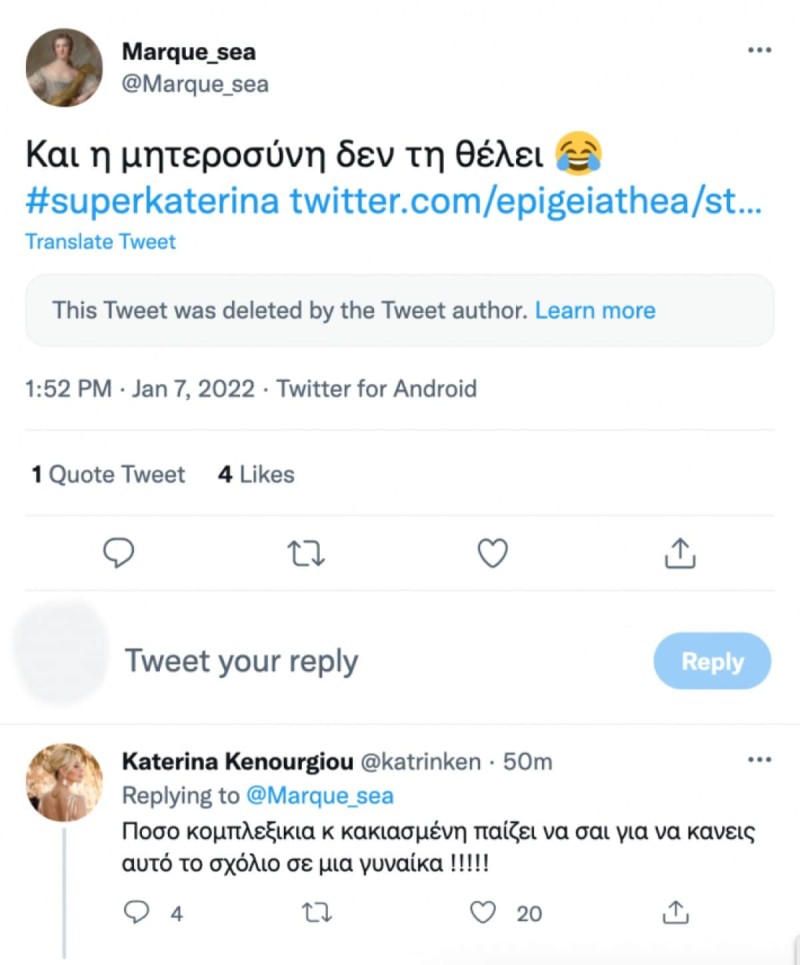This screenshot has height=965, width=800.
Task: Open the more options menu on Katerina's reply
Action: 759,760
